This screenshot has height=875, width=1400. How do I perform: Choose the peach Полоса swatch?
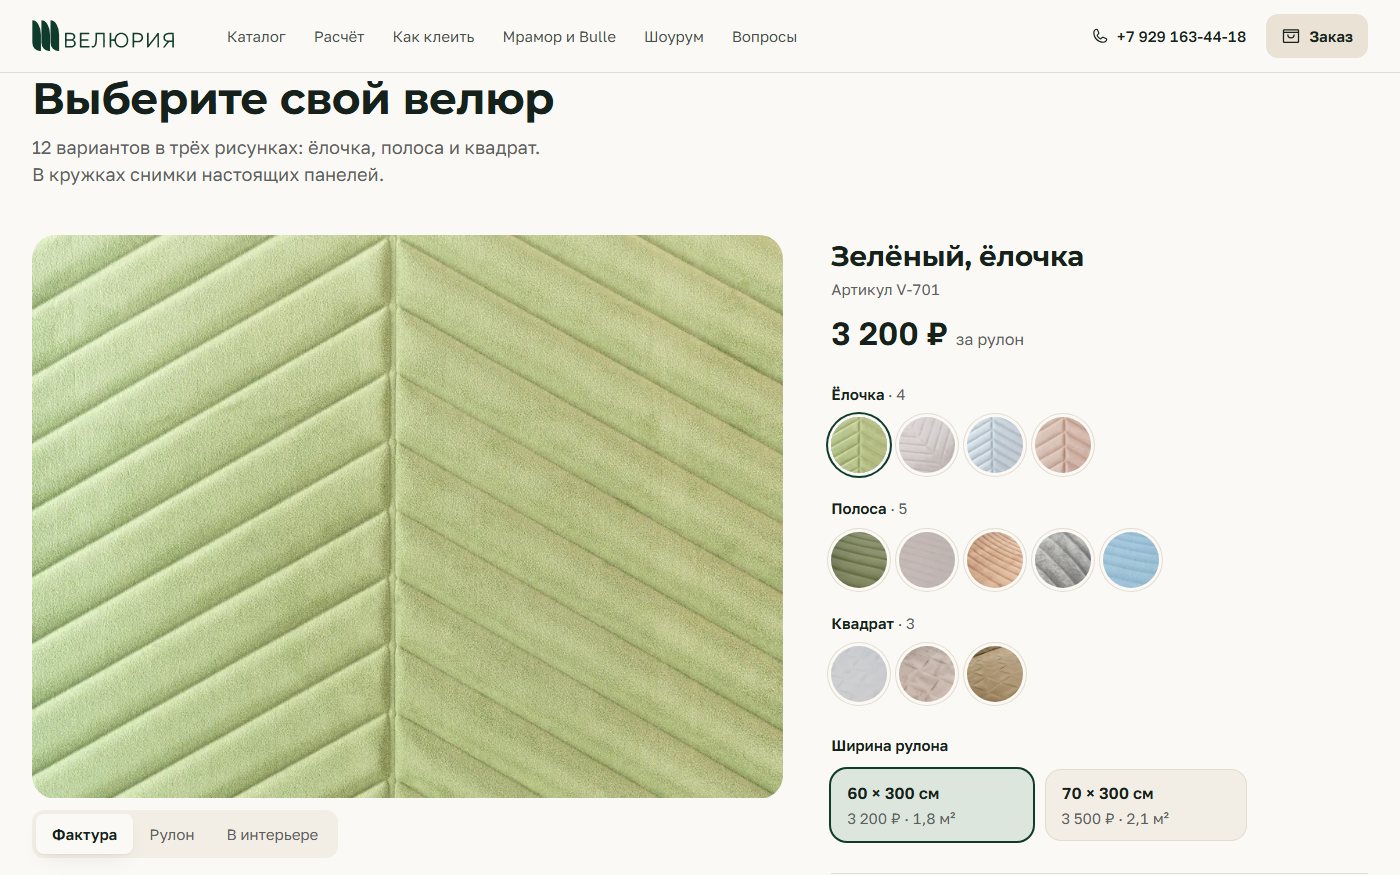[x=995, y=559]
